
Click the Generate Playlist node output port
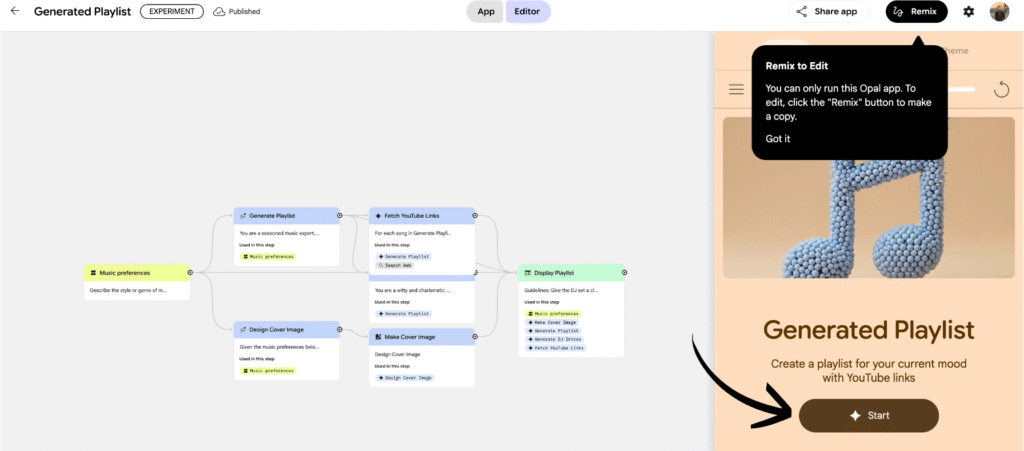click(340, 215)
